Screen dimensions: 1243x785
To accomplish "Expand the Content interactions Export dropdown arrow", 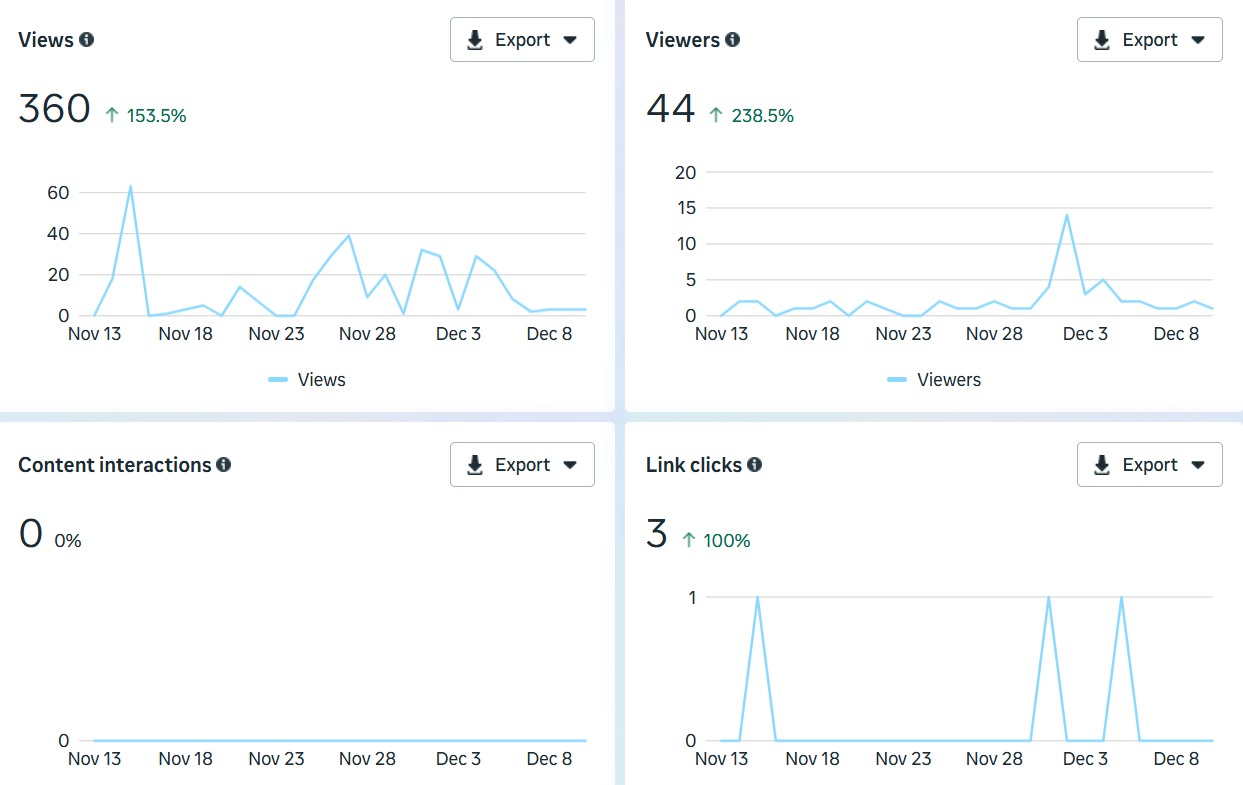I will click(x=571, y=465).
